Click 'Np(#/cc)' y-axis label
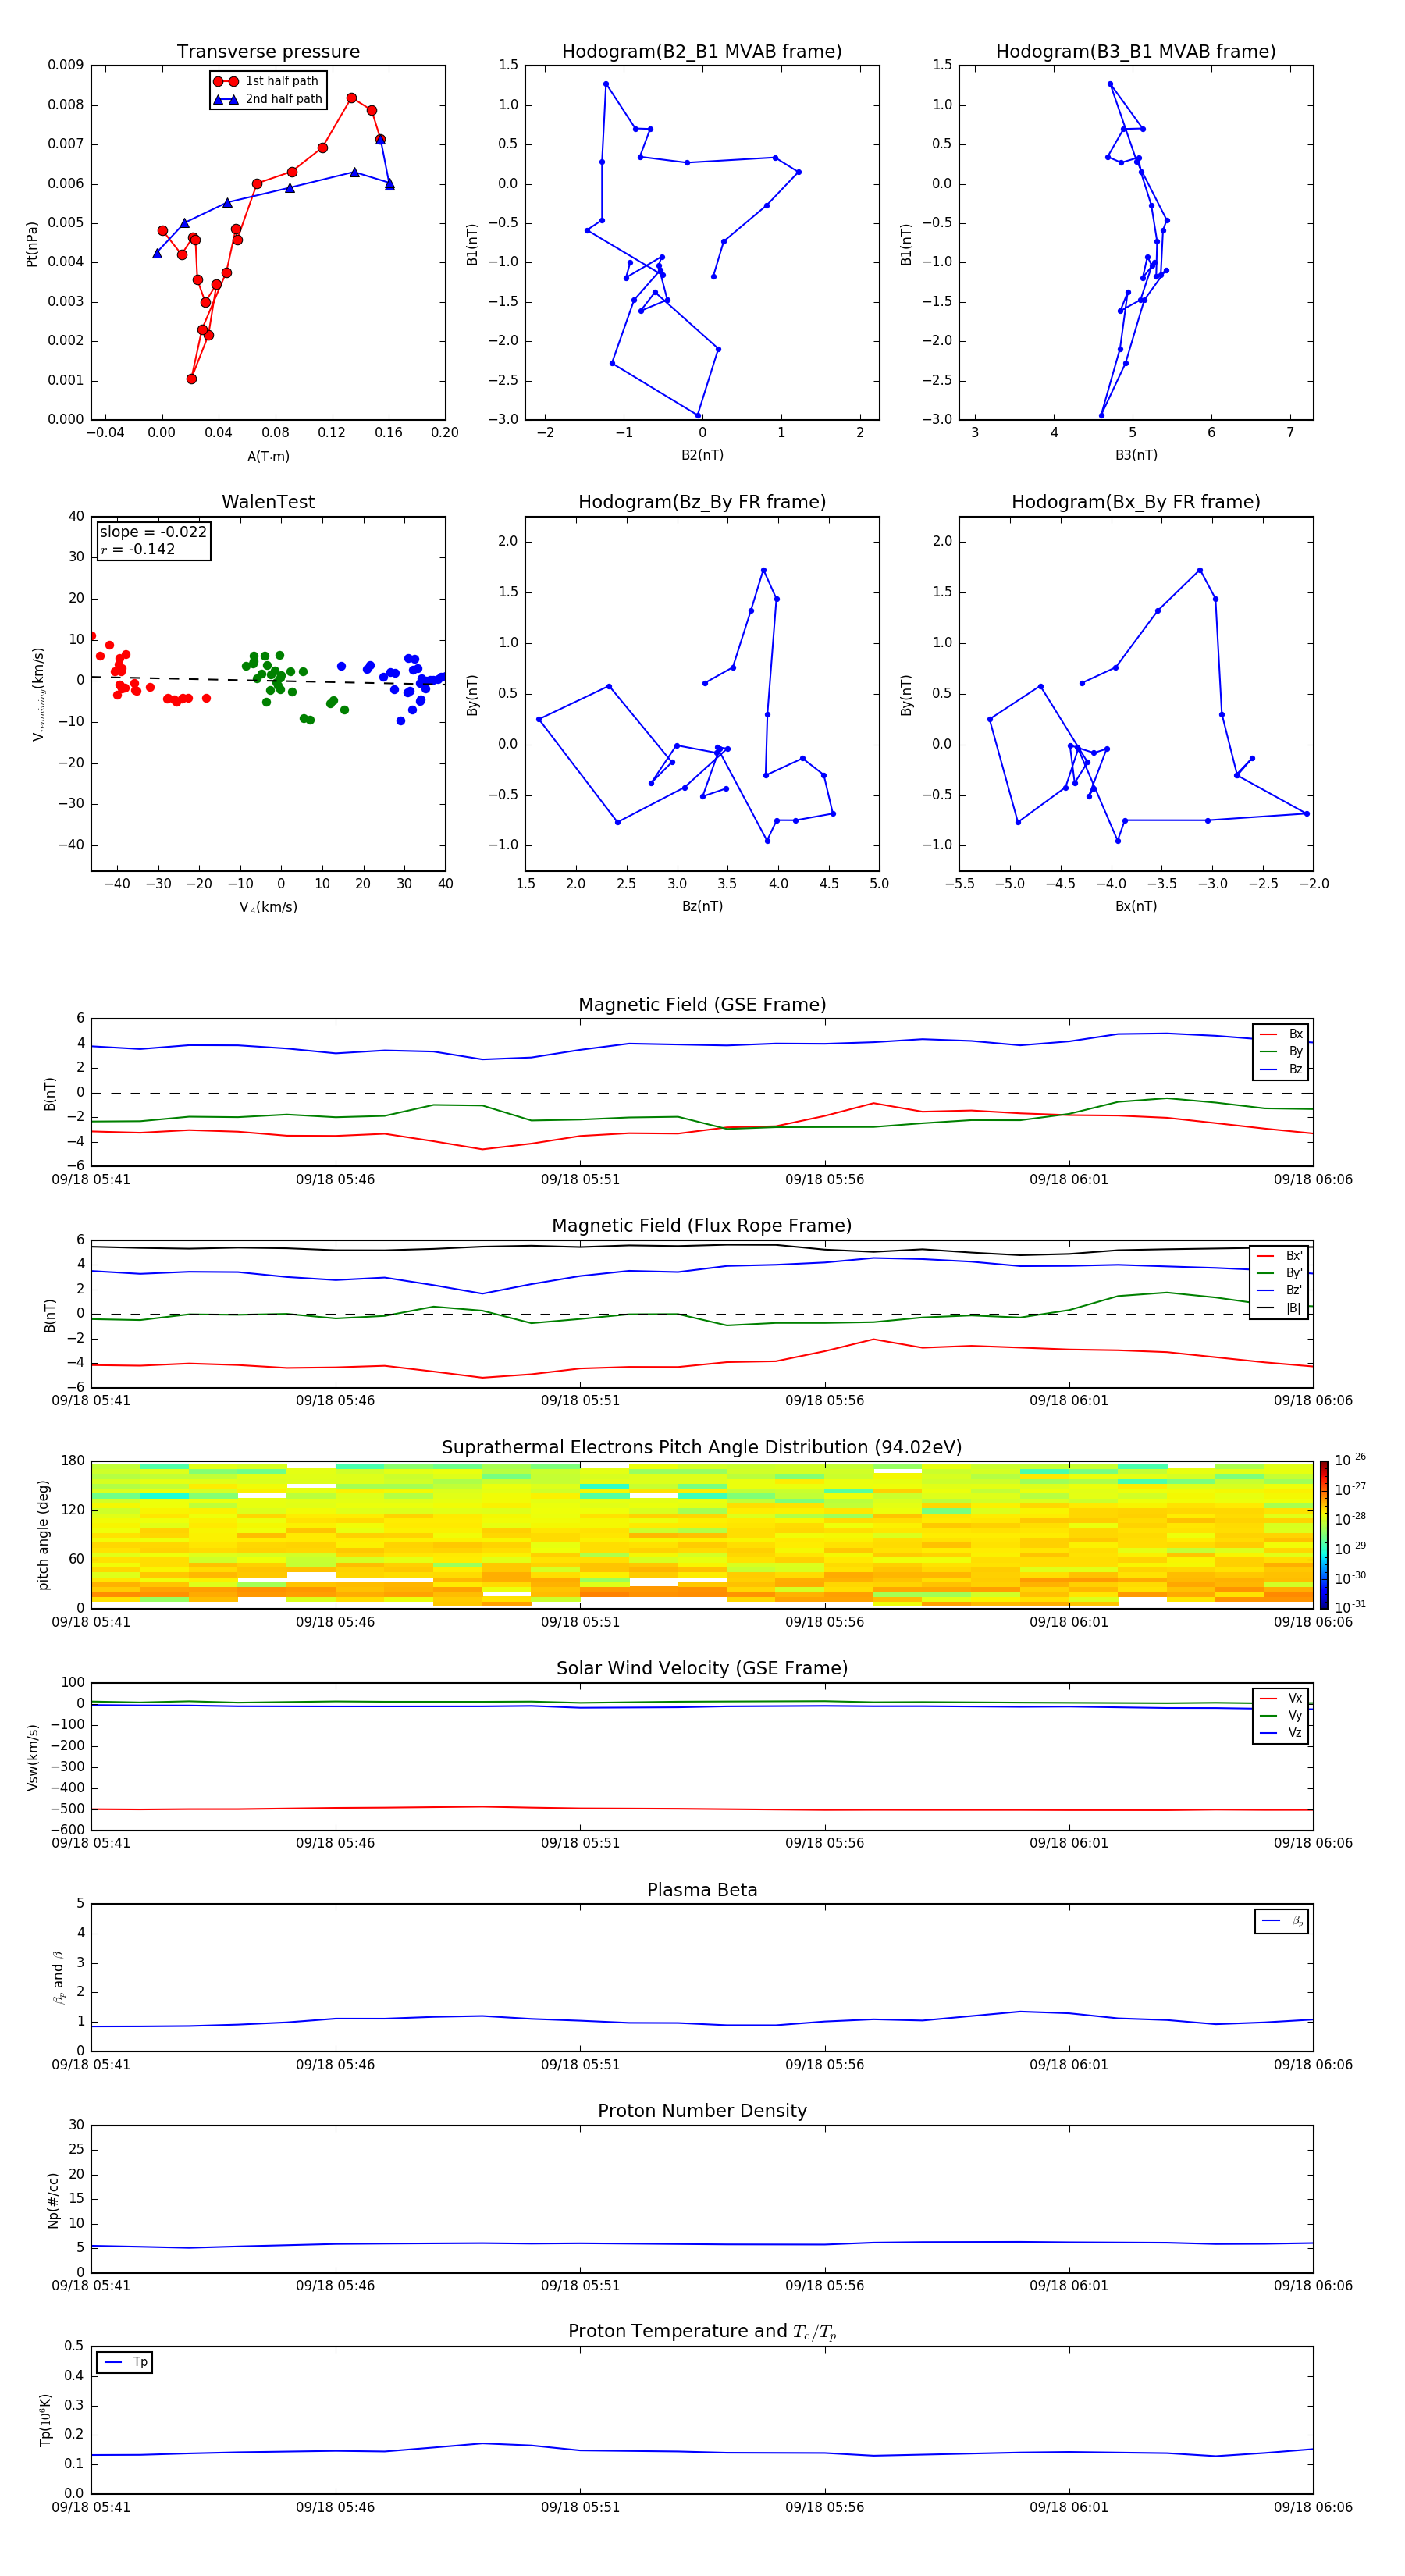1405x2576 pixels. coord(53,2199)
